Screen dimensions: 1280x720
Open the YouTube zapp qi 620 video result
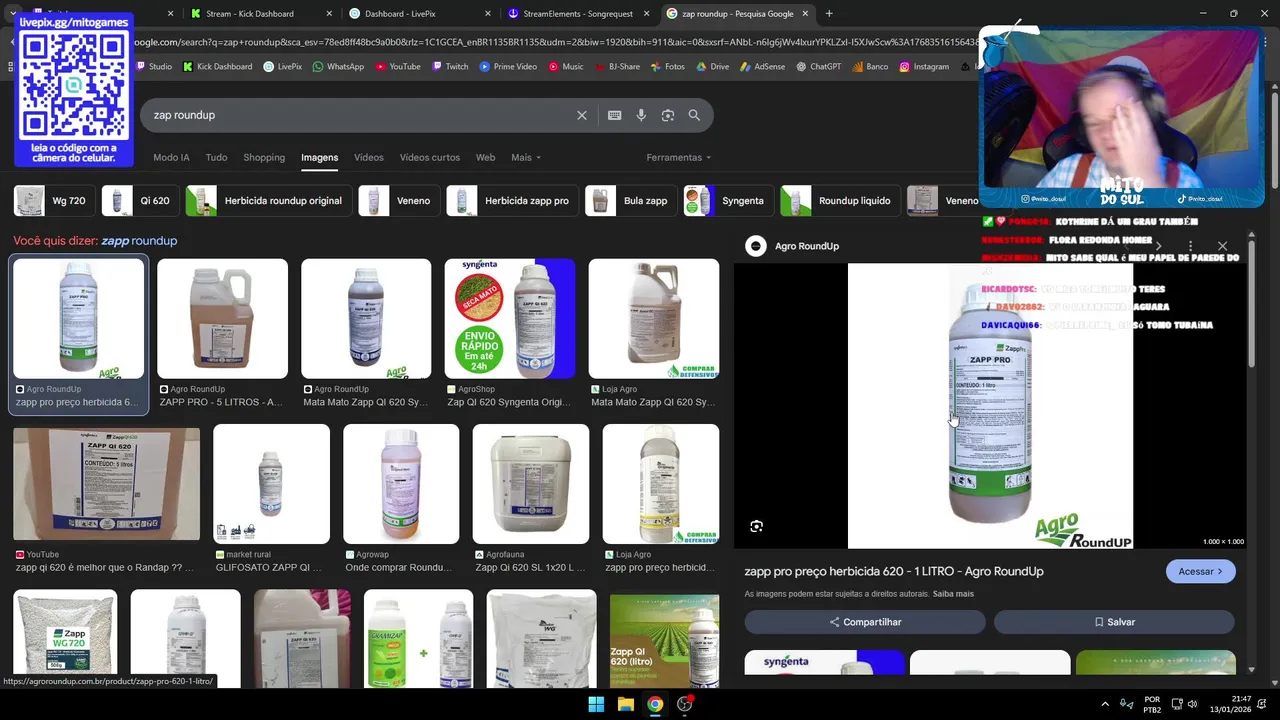[x=106, y=500]
